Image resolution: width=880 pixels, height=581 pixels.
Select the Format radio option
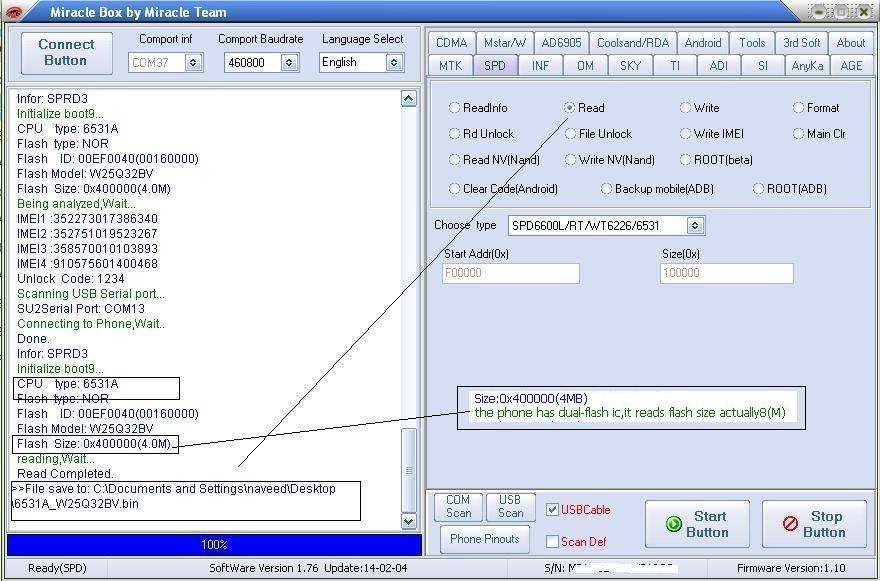[799, 108]
